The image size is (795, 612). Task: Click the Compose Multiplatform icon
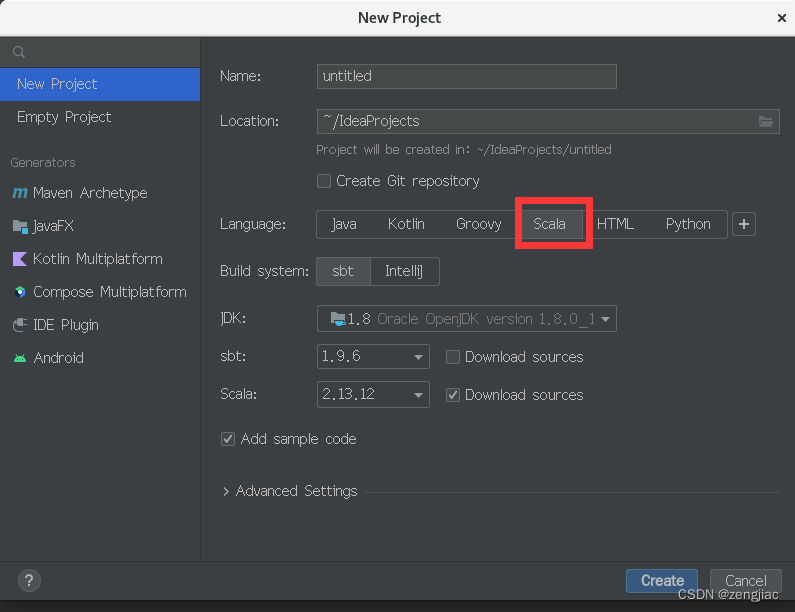point(20,292)
